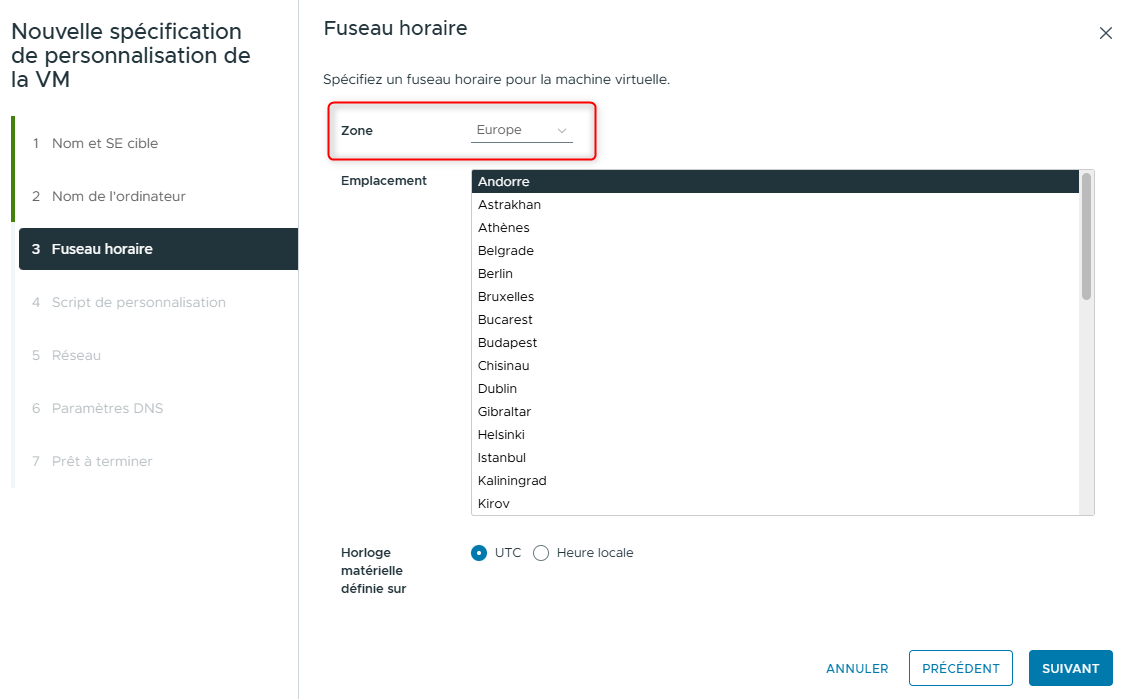
Task: Open the Europe zone dropdown
Action: pos(520,129)
